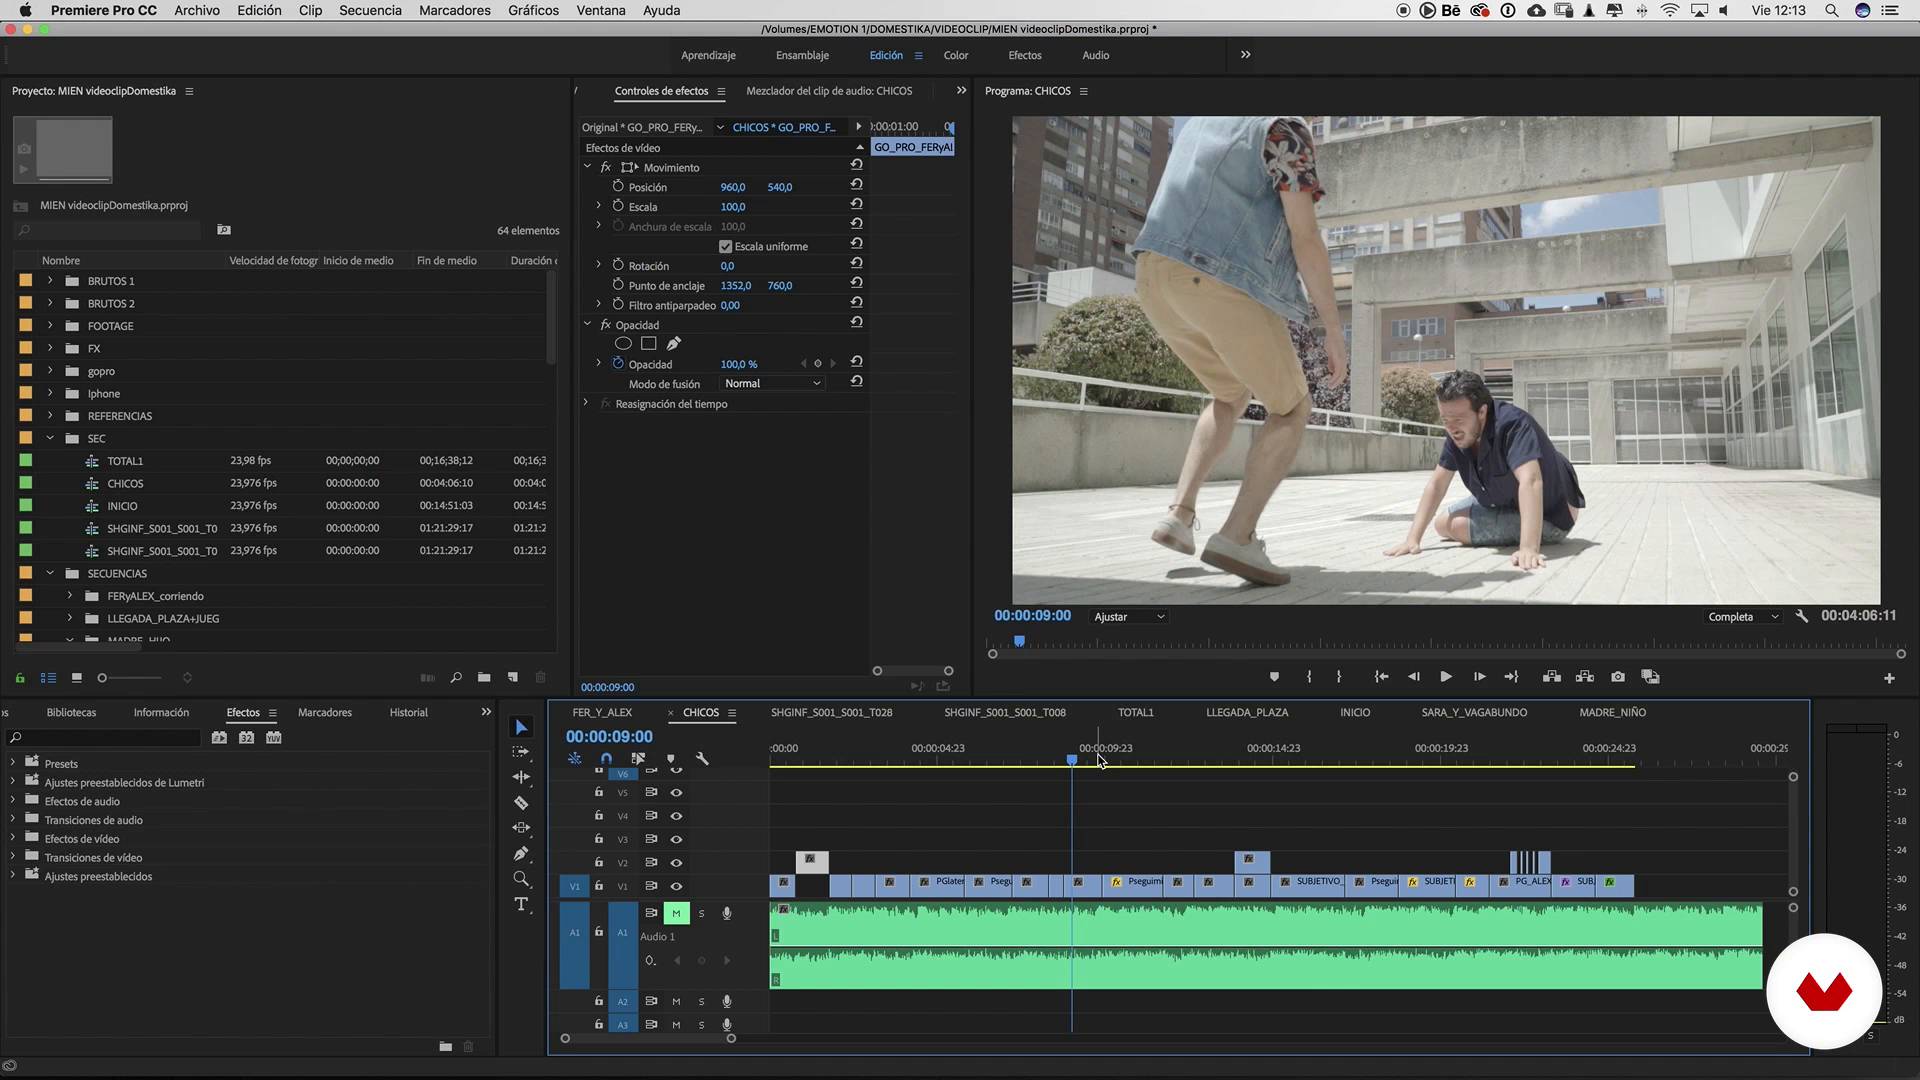Viewport: 1920px width, 1080px height.
Task: Select the Razor tool
Action: 521,803
